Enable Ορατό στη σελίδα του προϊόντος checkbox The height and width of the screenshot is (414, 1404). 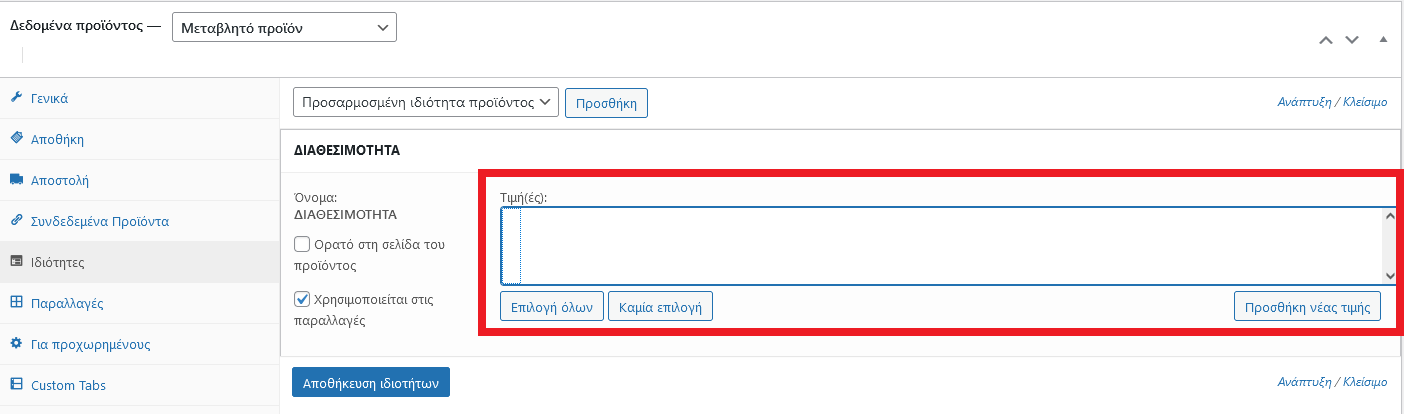point(302,244)
